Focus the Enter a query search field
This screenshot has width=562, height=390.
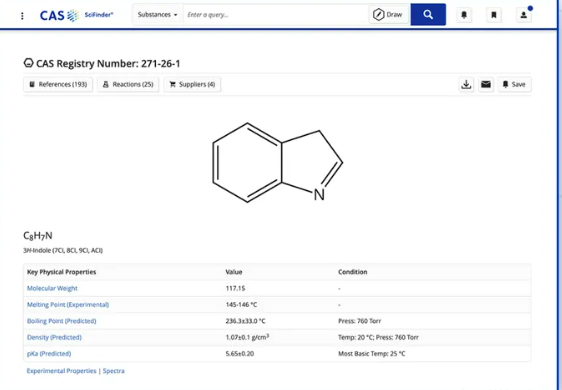276,15
